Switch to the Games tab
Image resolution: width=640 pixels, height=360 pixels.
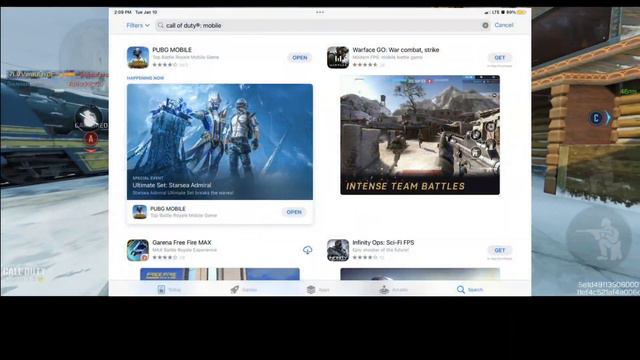[x=244, y=289]
